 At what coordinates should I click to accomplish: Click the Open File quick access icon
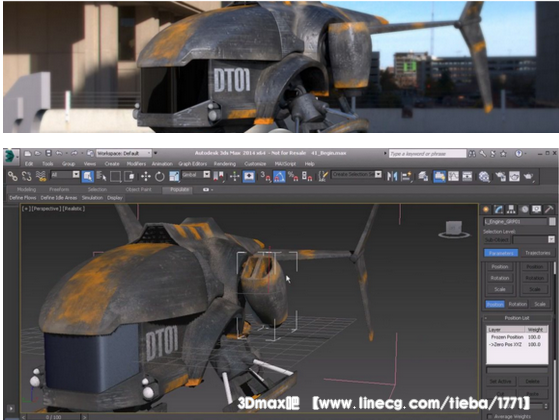click(x=38, y=153)
